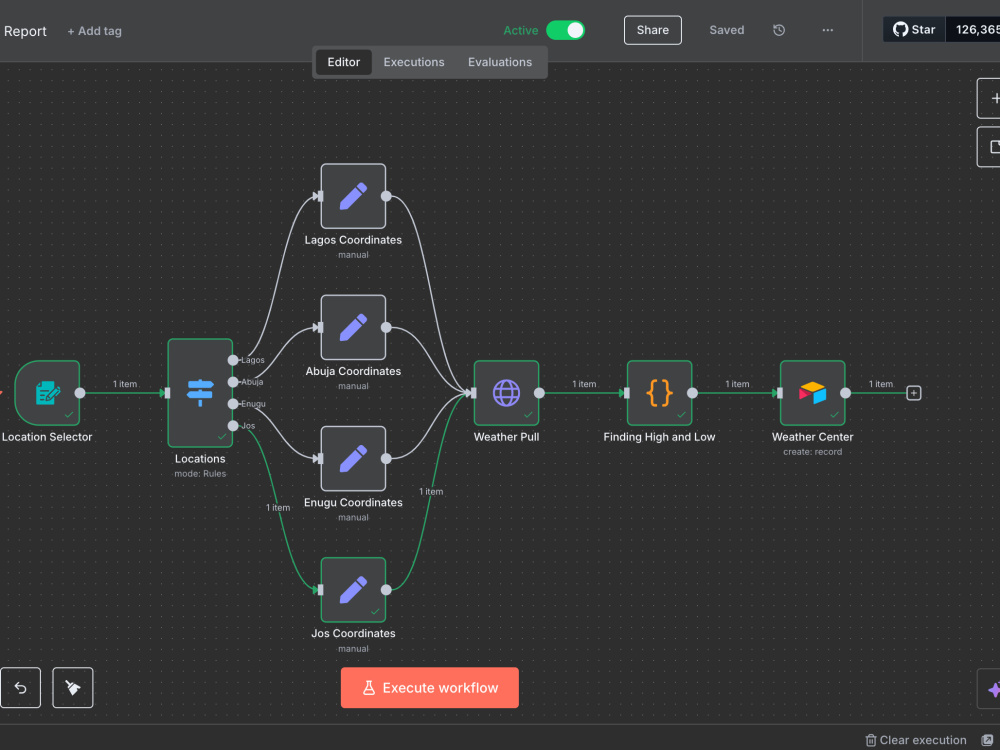This screenshot has width=1000, height=750.
Task: Click the Abuja output connector on Locations
Action: click(x=233, y=382)
